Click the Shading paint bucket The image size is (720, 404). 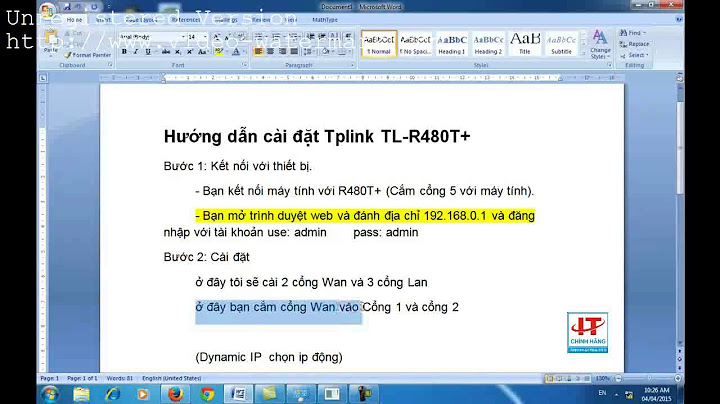click(324, 51)
